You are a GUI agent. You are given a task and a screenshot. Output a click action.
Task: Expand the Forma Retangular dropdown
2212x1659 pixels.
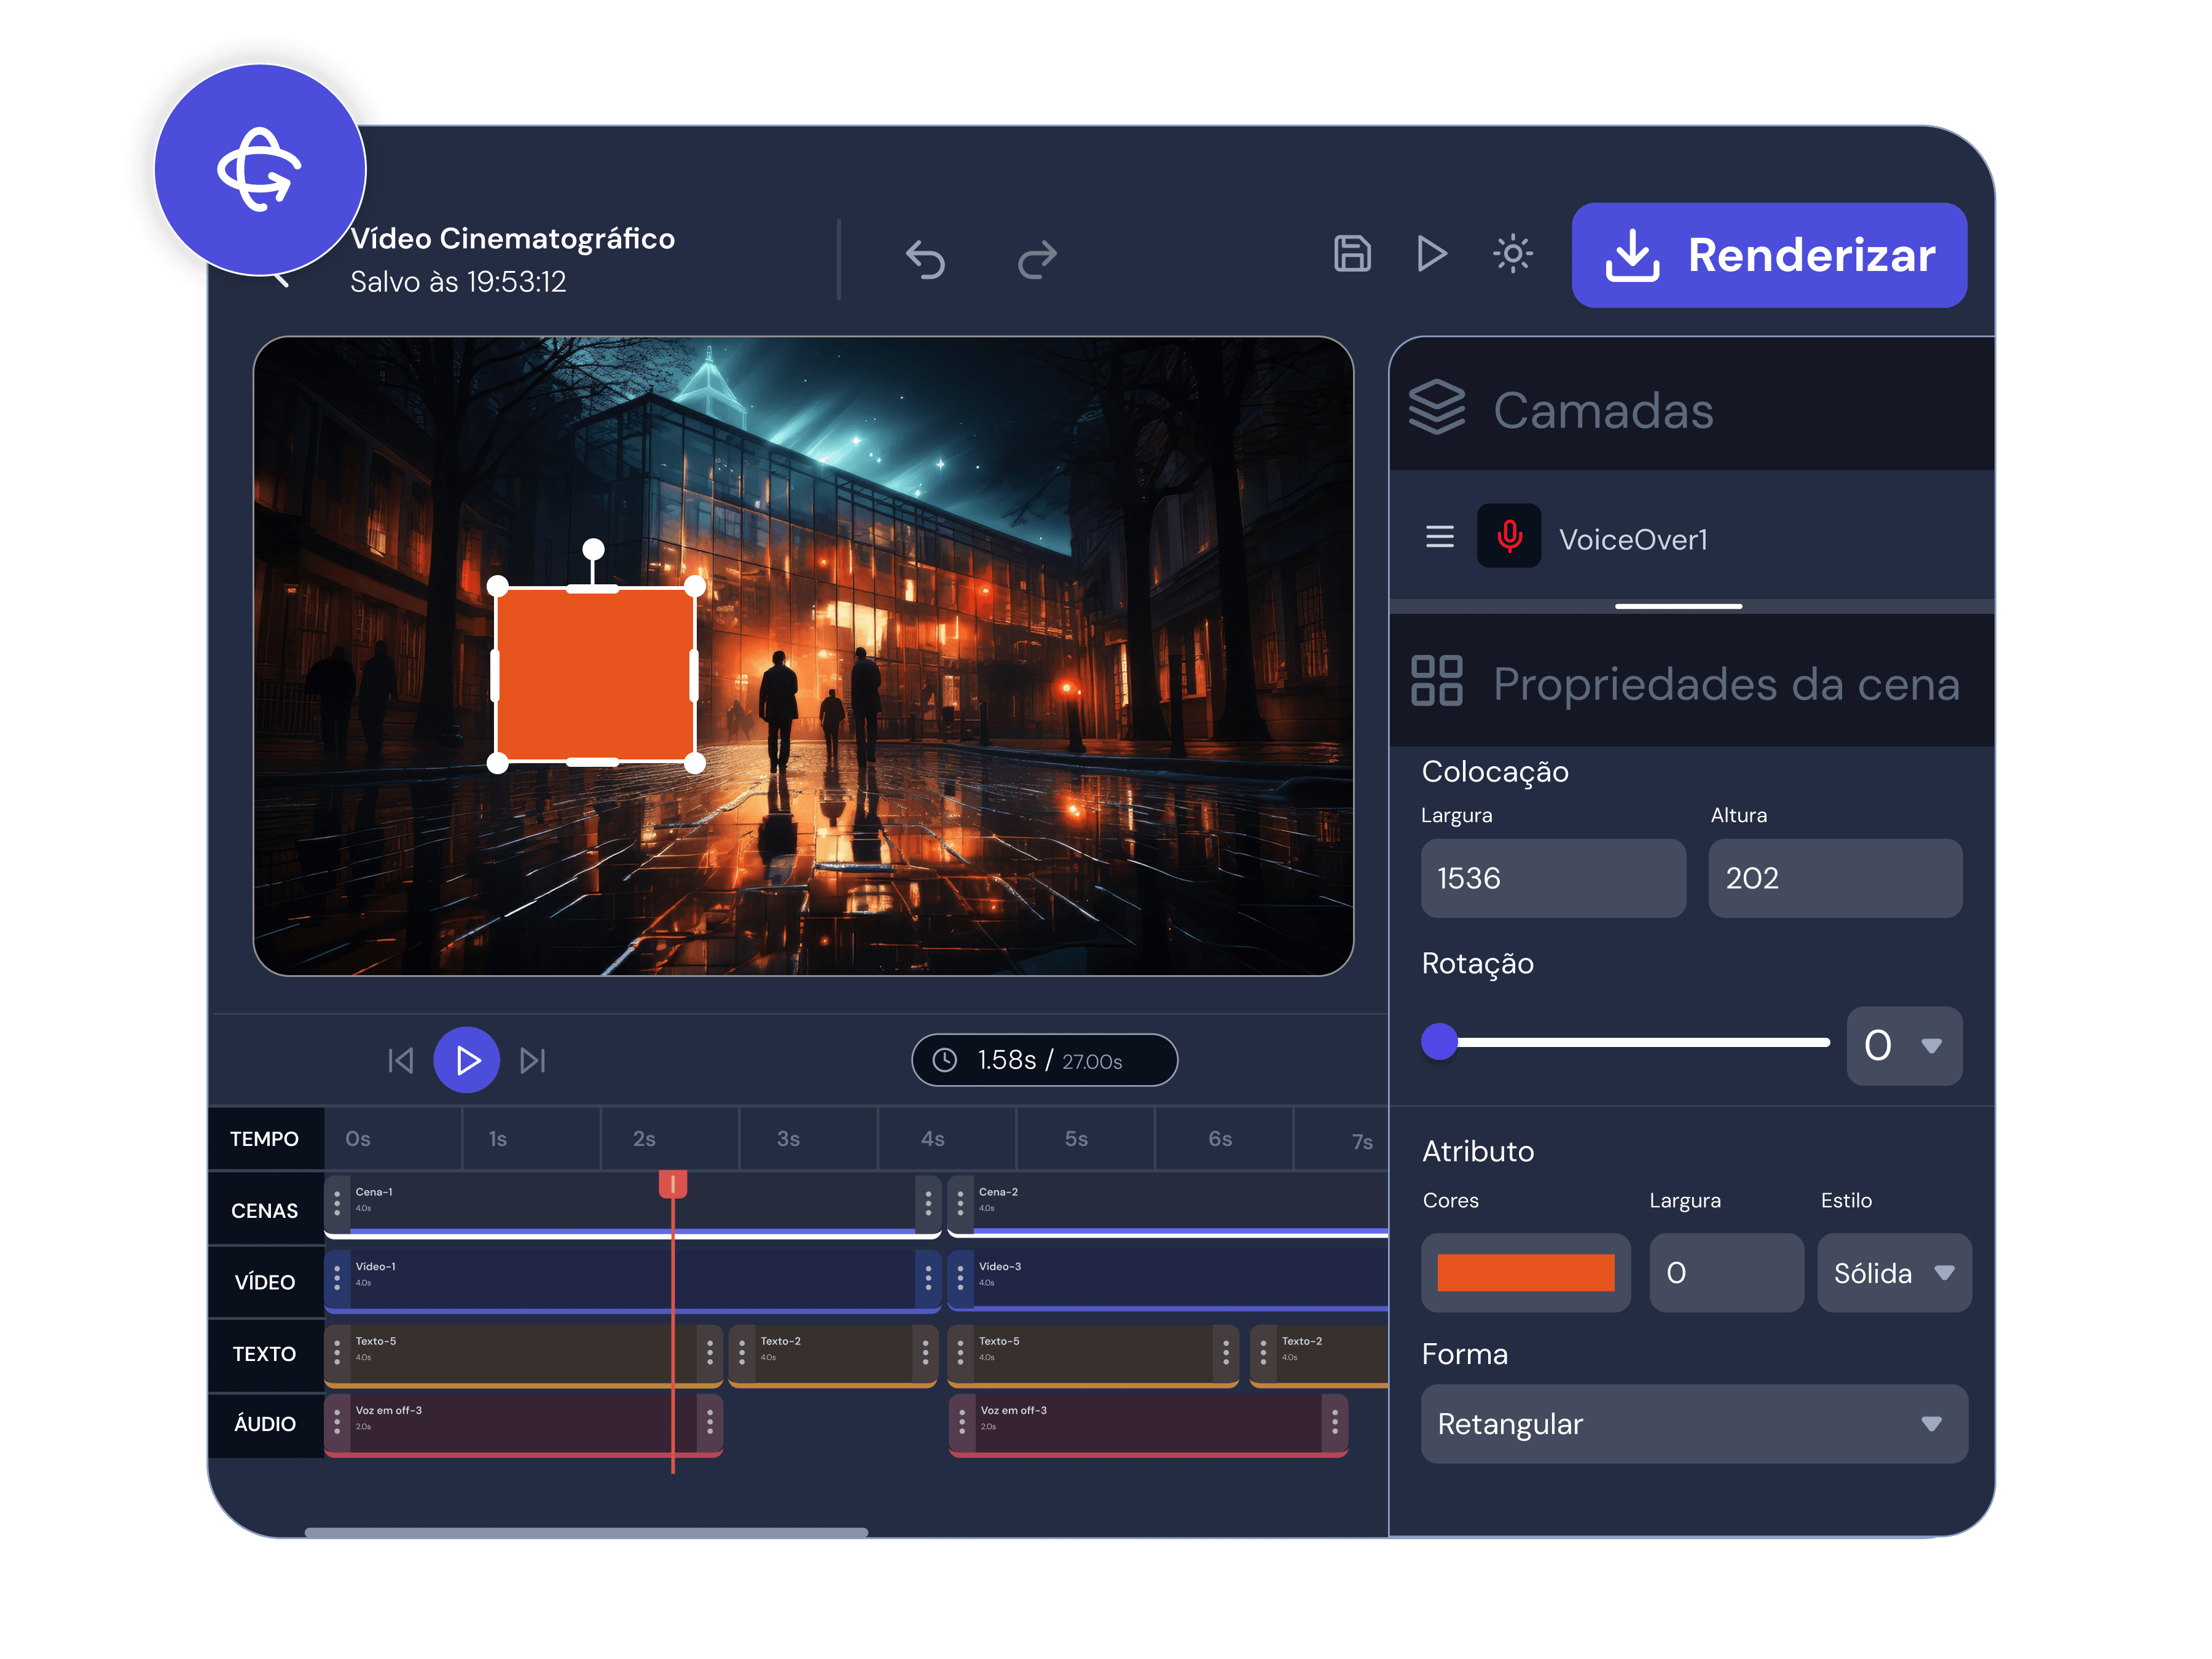click(1694, 1424)
